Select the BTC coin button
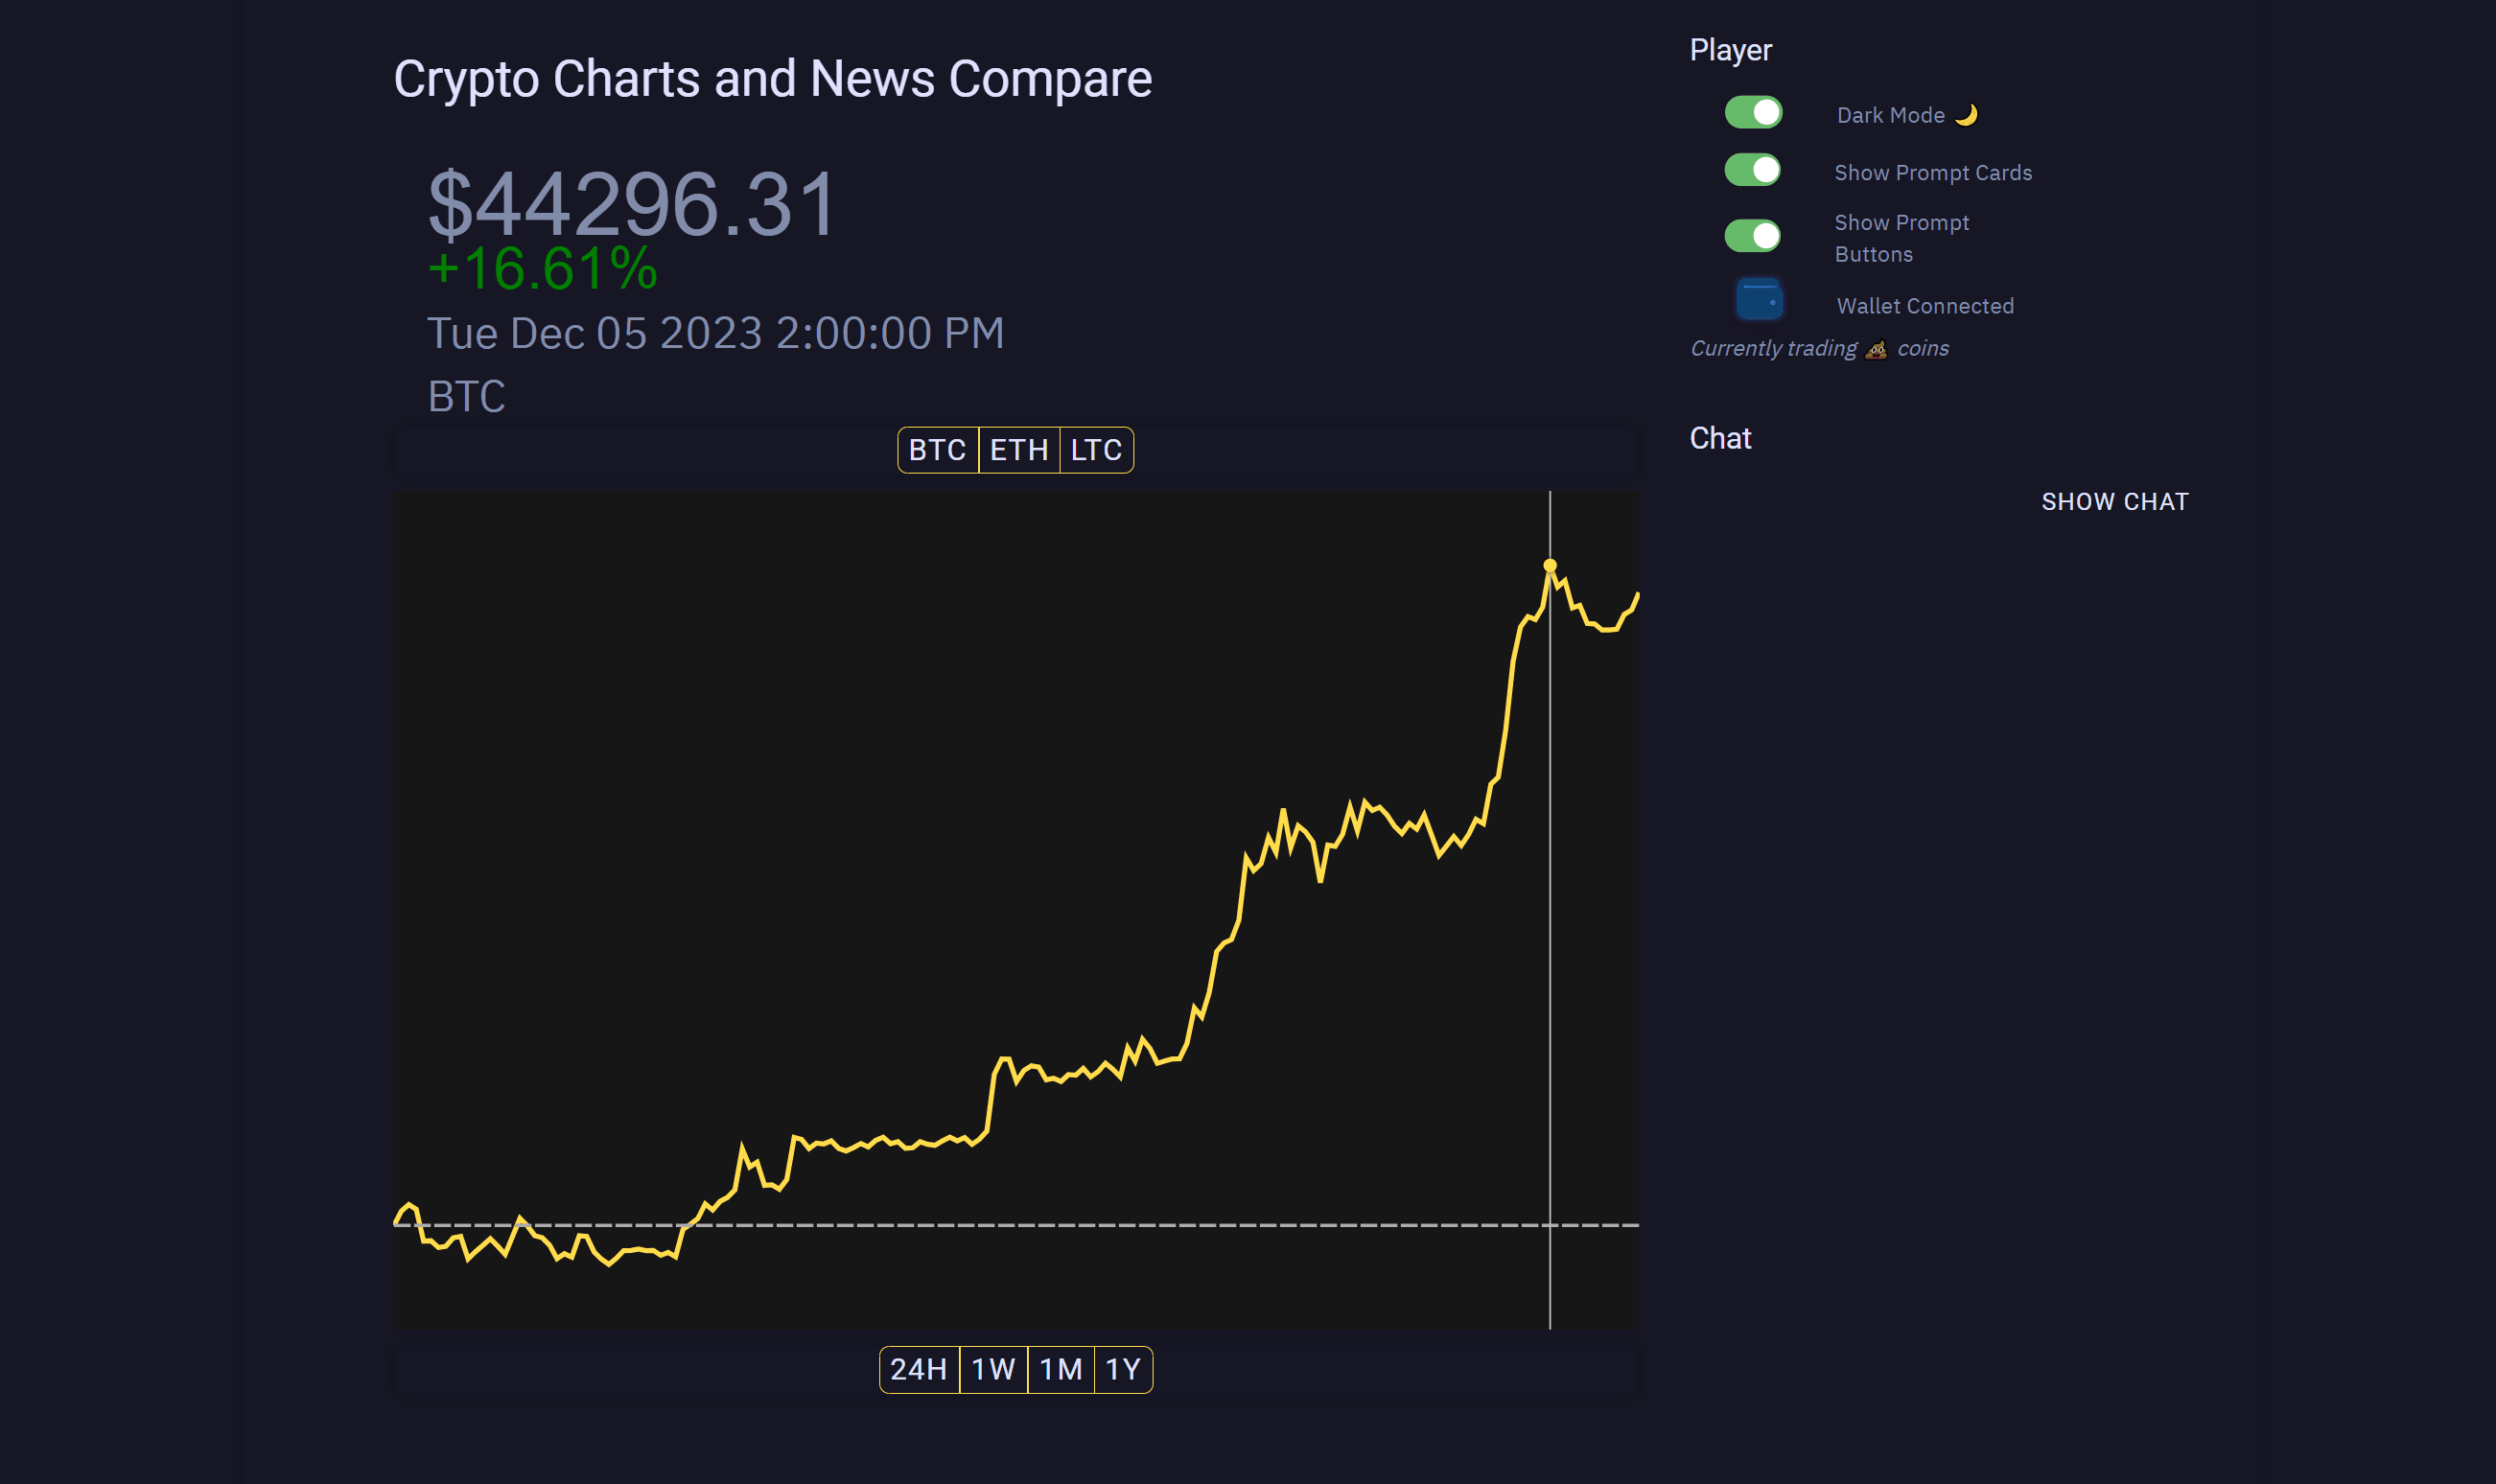 [937, 450]
